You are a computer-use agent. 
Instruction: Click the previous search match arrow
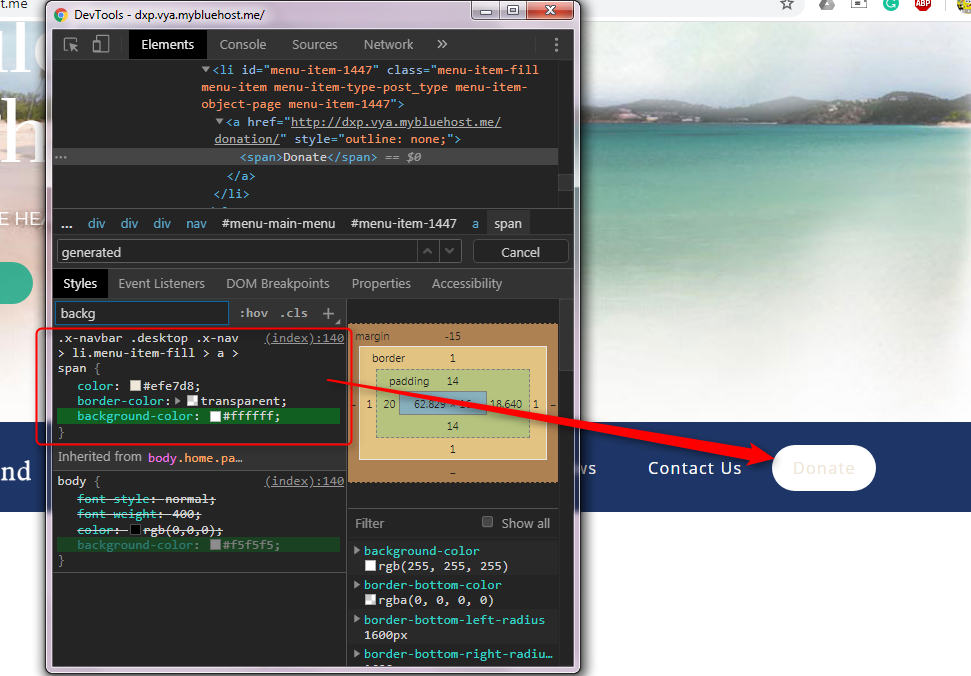[428, 252]
